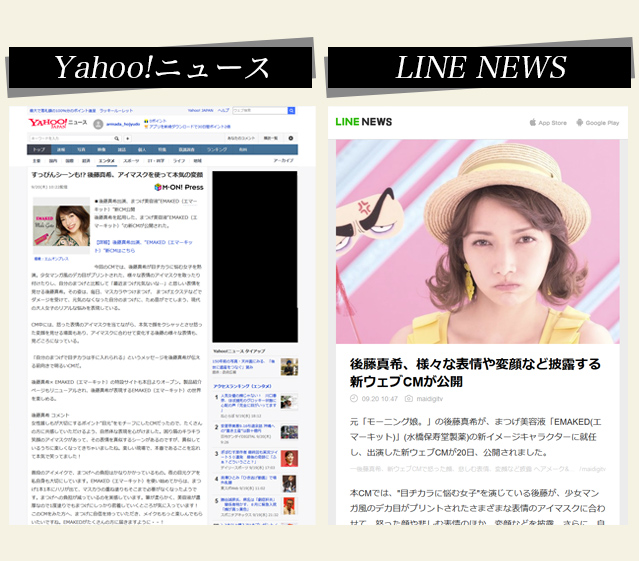Click the maidigitv source label under headline
Image resolution: width=639 pixels, height=561 pixels.
coord(429,399)
